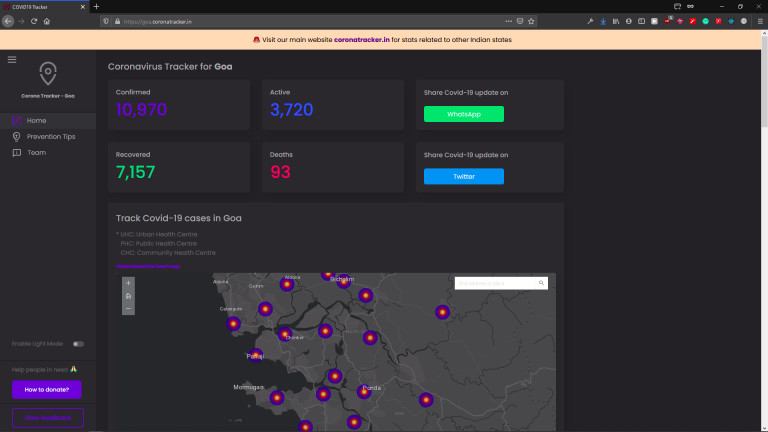The width and height of the screenshot is (768, 432).
Task: Go back in the browser
Action: pos(8,21)
